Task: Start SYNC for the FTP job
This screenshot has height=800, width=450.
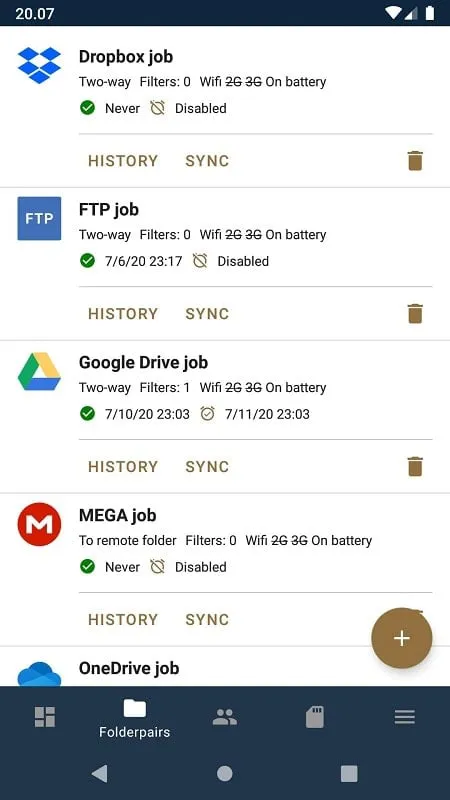Action: click(207, 314)
